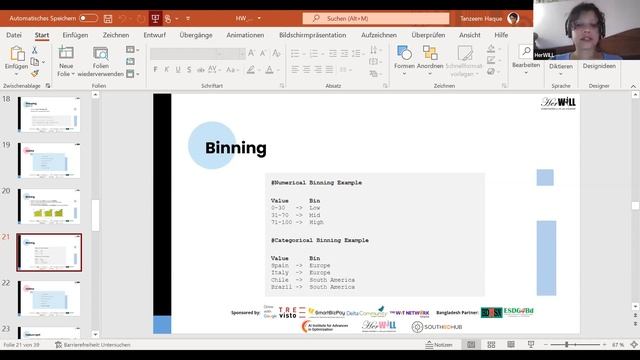The height and width of the screenshot is (360, 640).
Task: Open the Anordnen dropdown
Action: (x=430, y=60)
